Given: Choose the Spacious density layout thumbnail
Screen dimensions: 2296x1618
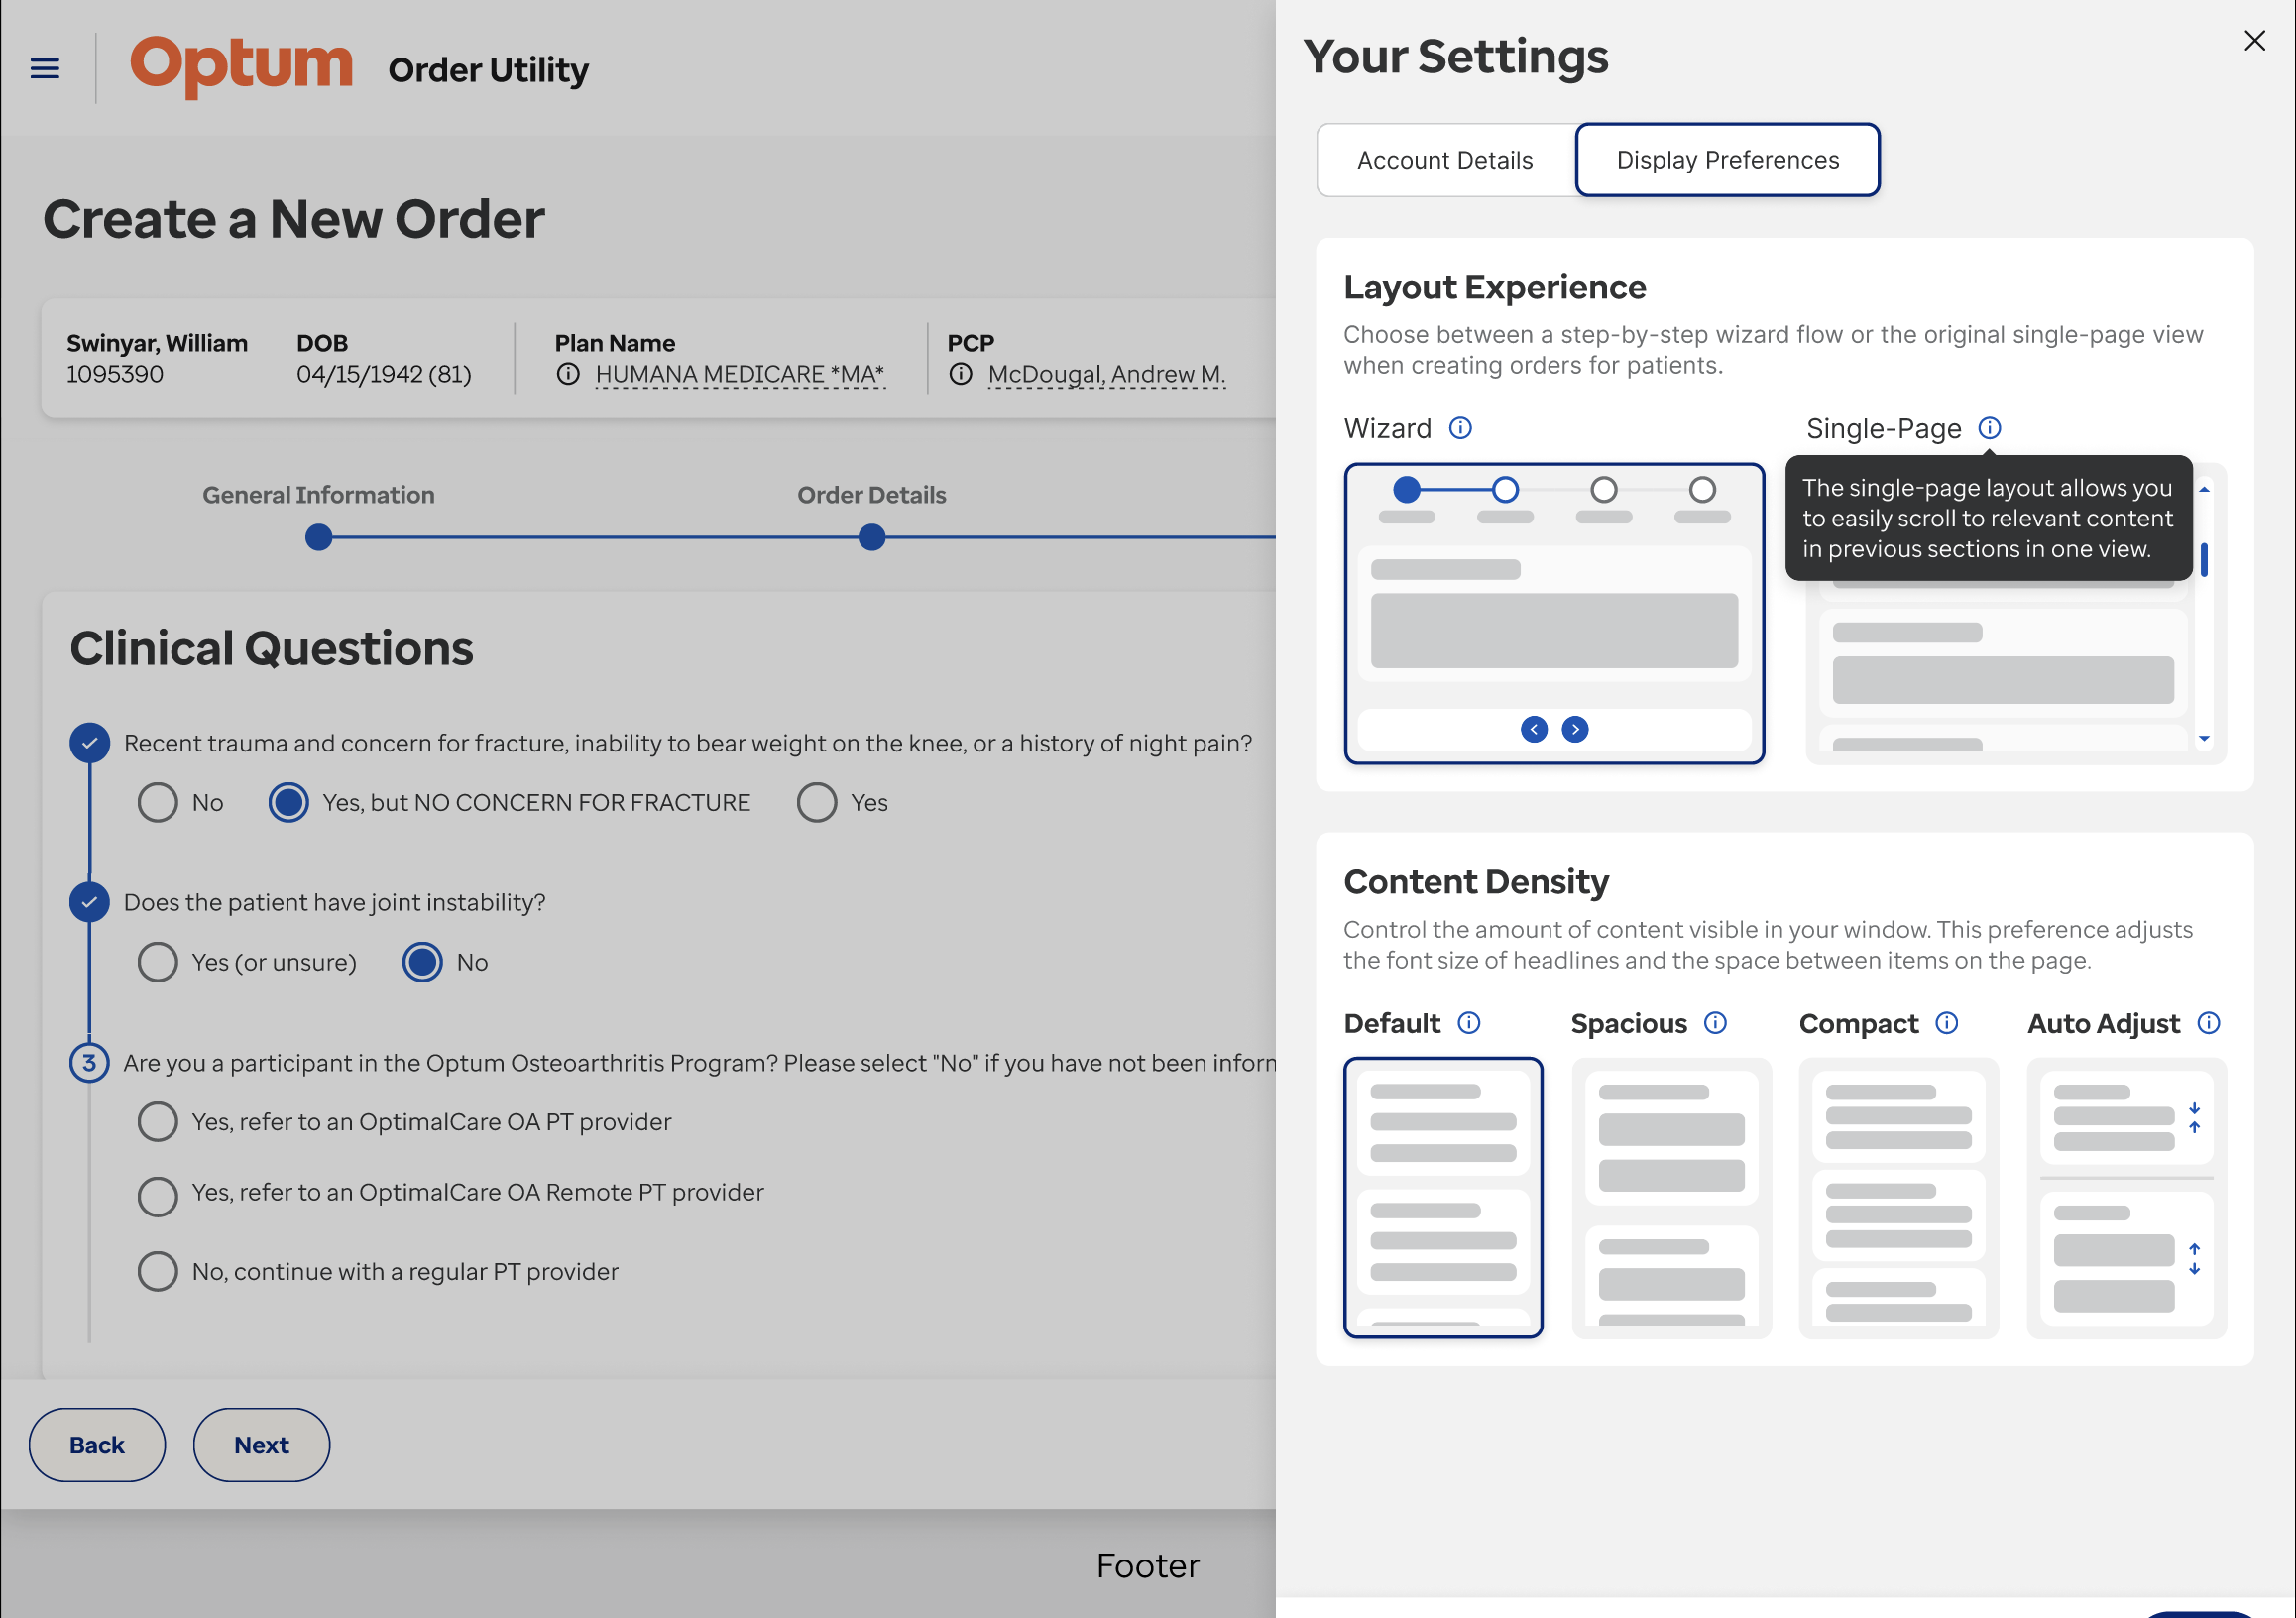Looking at the screenshot, I should [1671, 1198].
